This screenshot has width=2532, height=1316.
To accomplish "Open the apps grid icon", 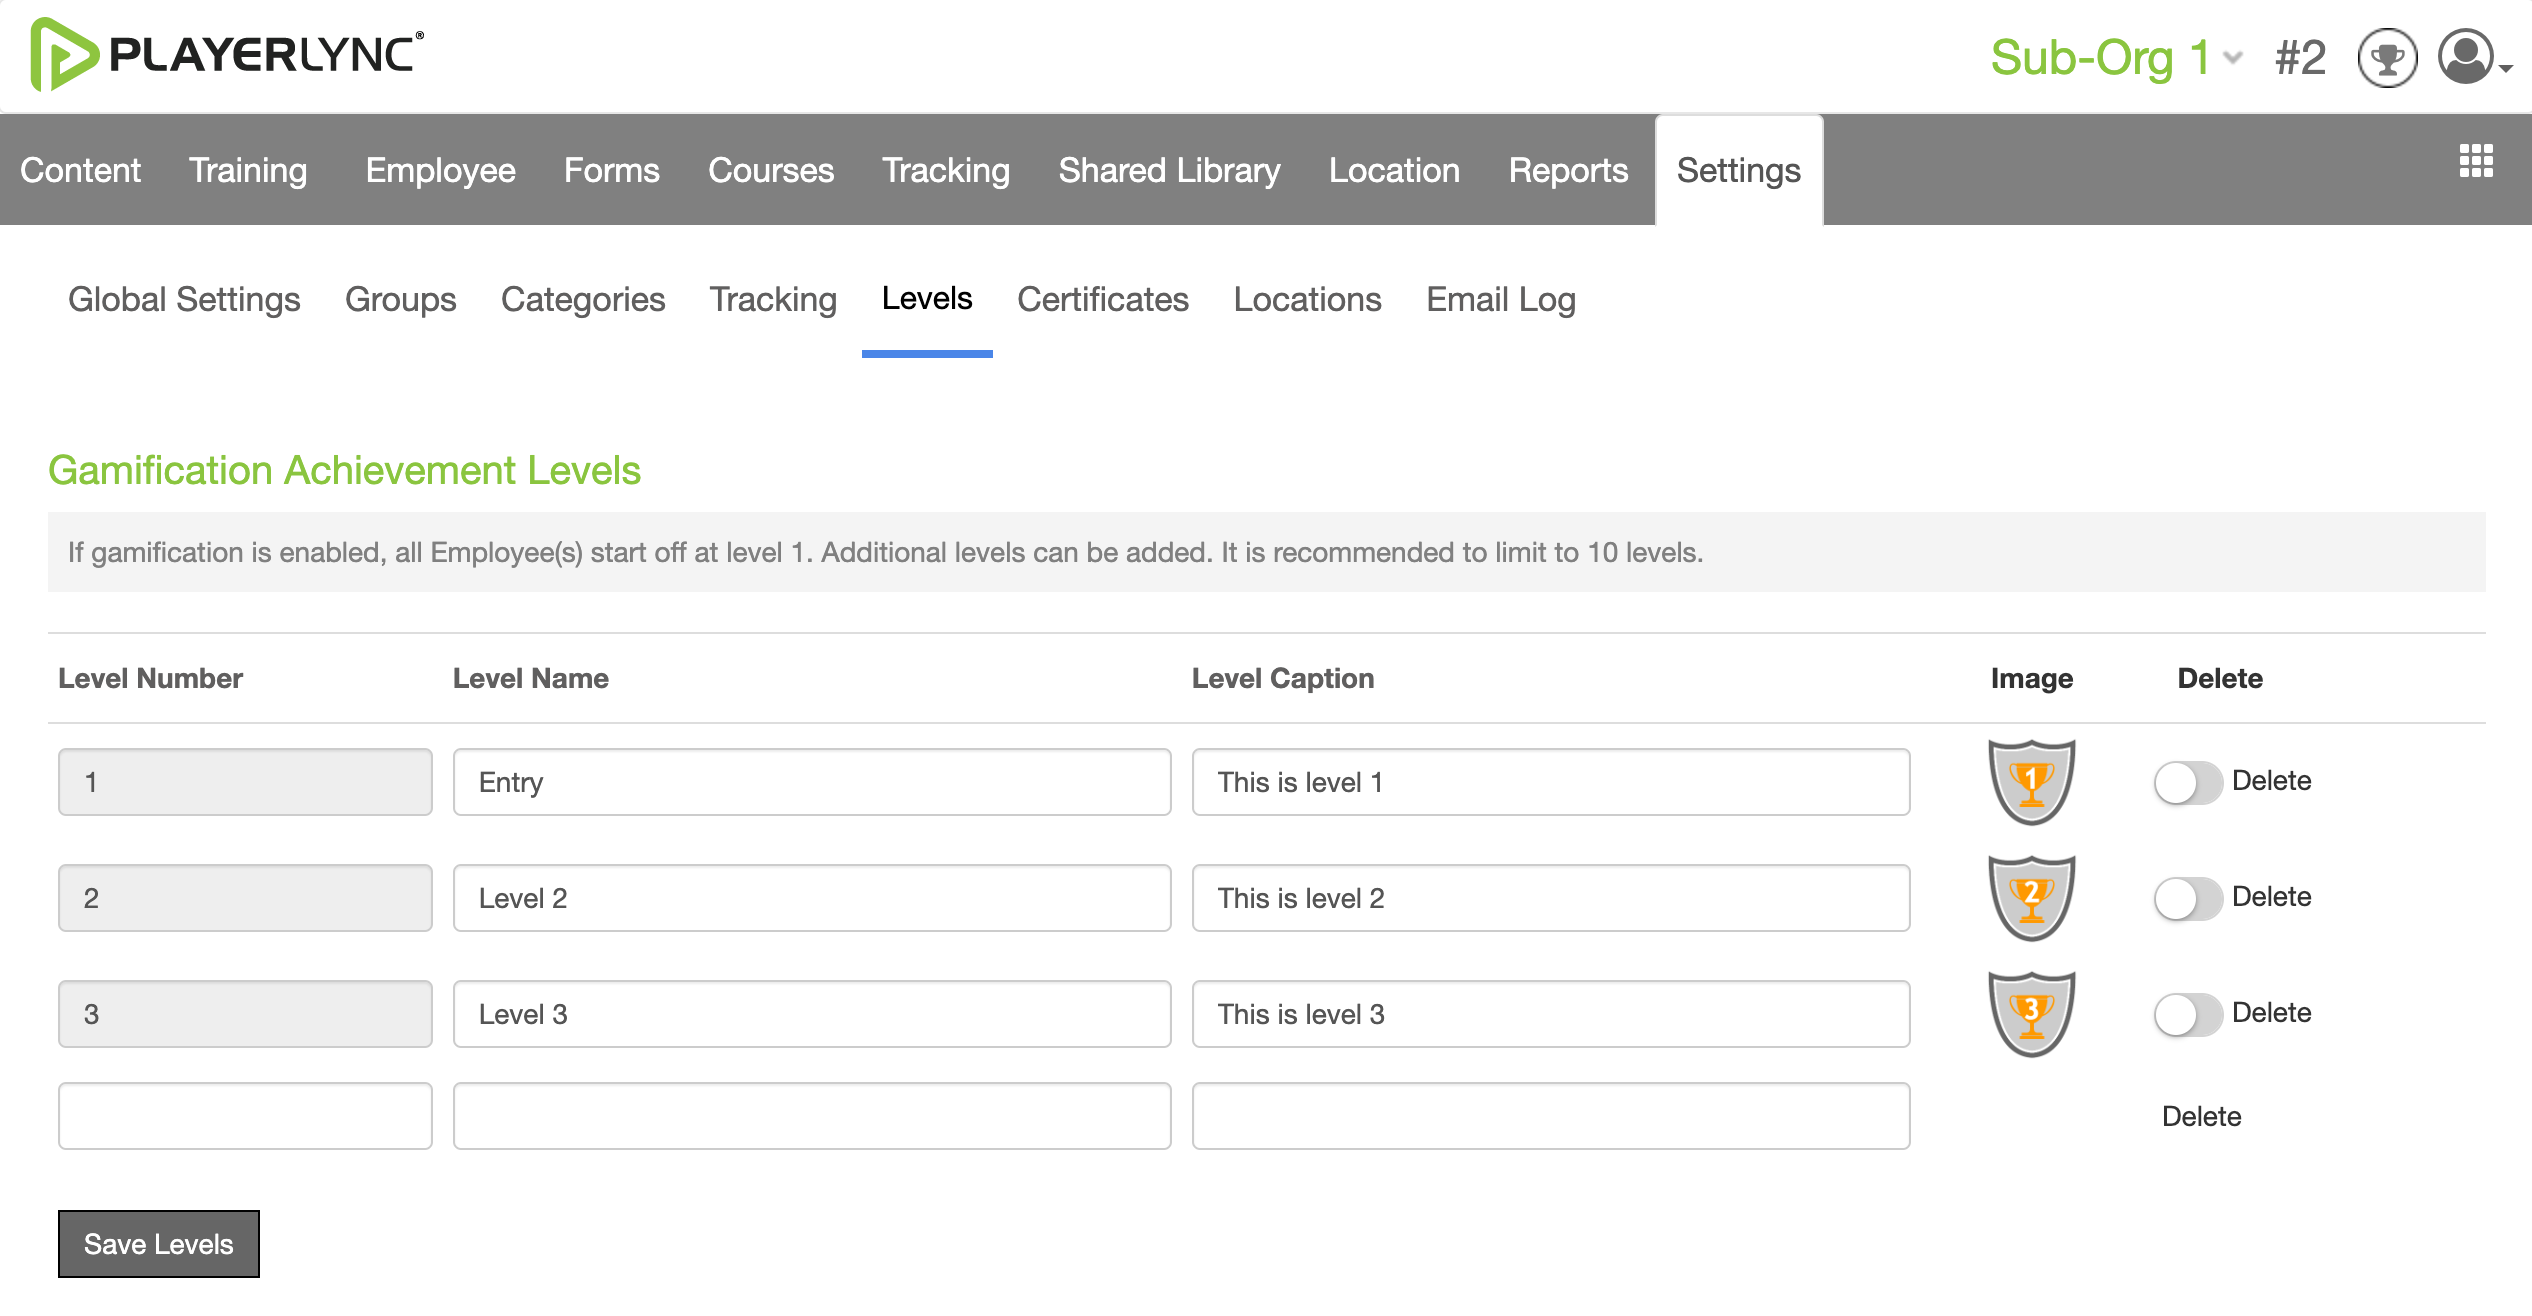I will pos(2476,161).
